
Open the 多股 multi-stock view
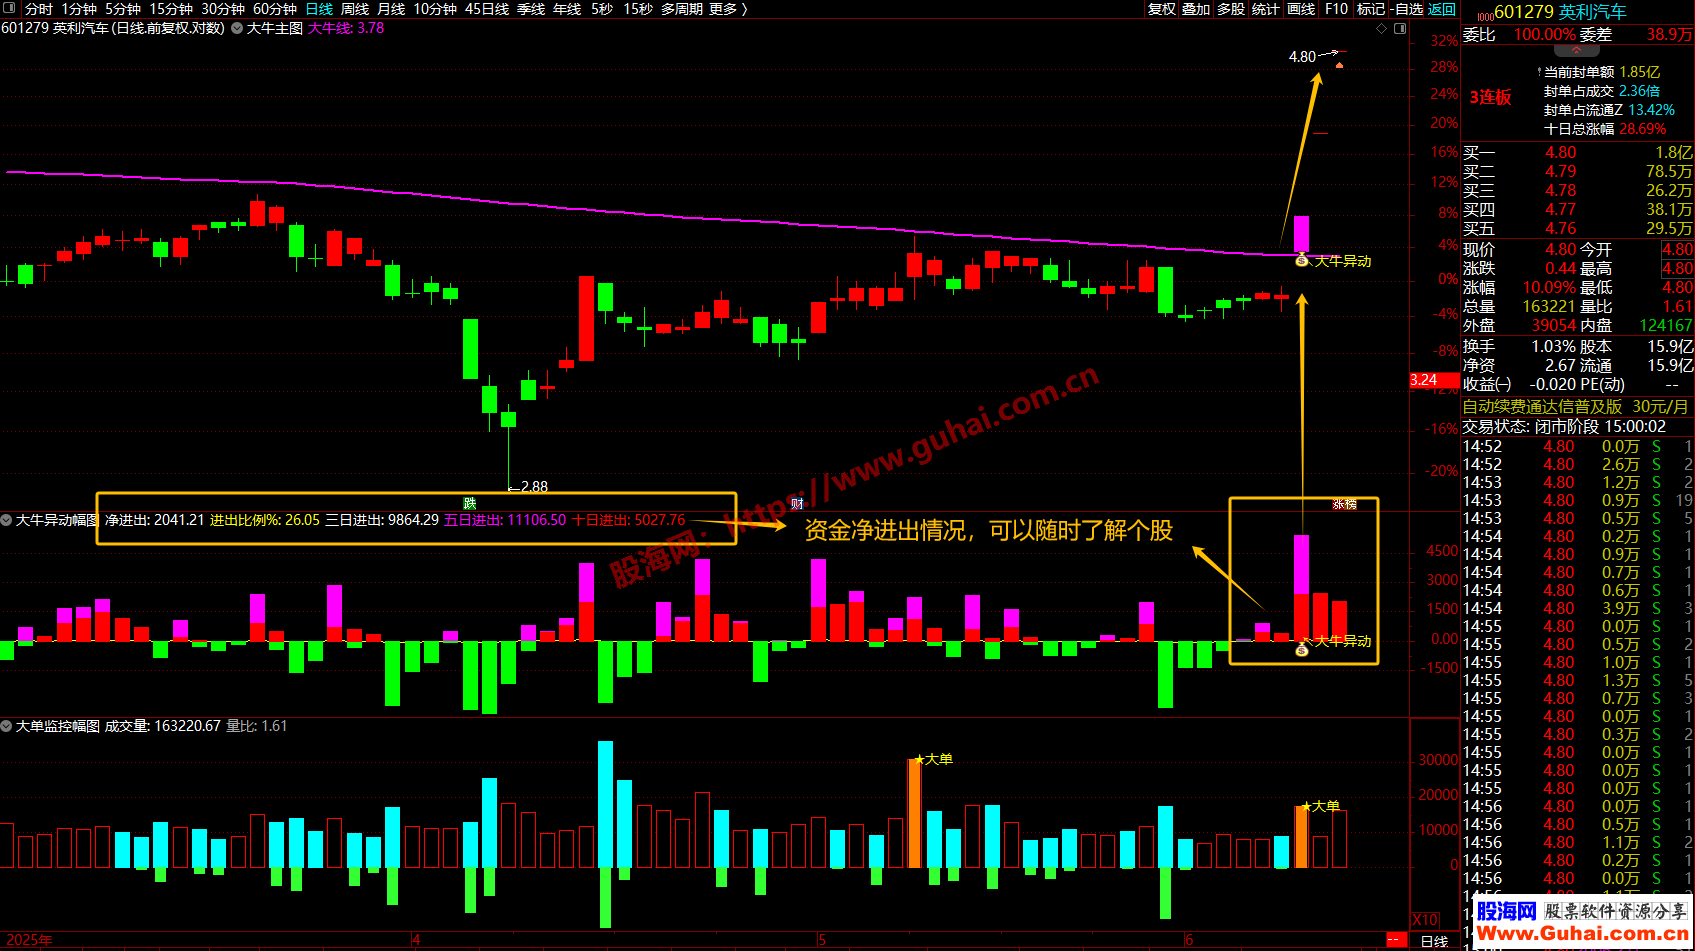(1231, 9)
